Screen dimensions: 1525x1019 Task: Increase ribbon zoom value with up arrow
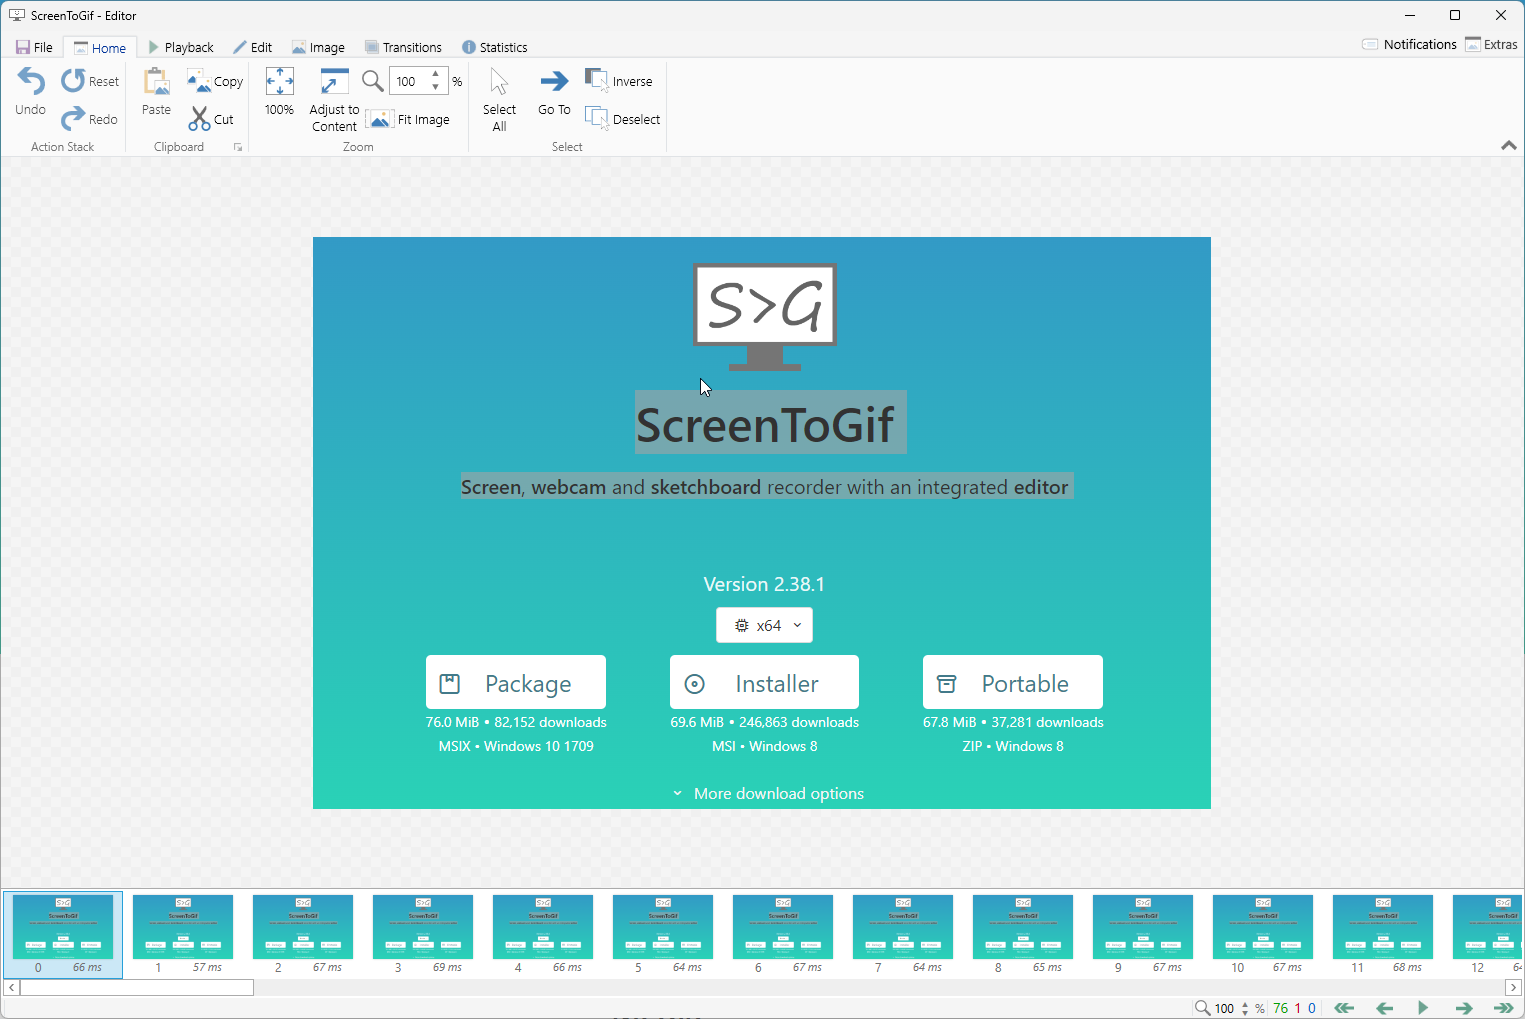click(x=436, y=74)
